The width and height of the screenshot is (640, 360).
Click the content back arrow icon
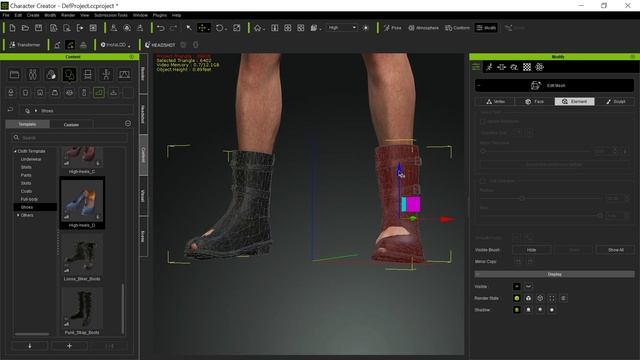coord(11,110)
